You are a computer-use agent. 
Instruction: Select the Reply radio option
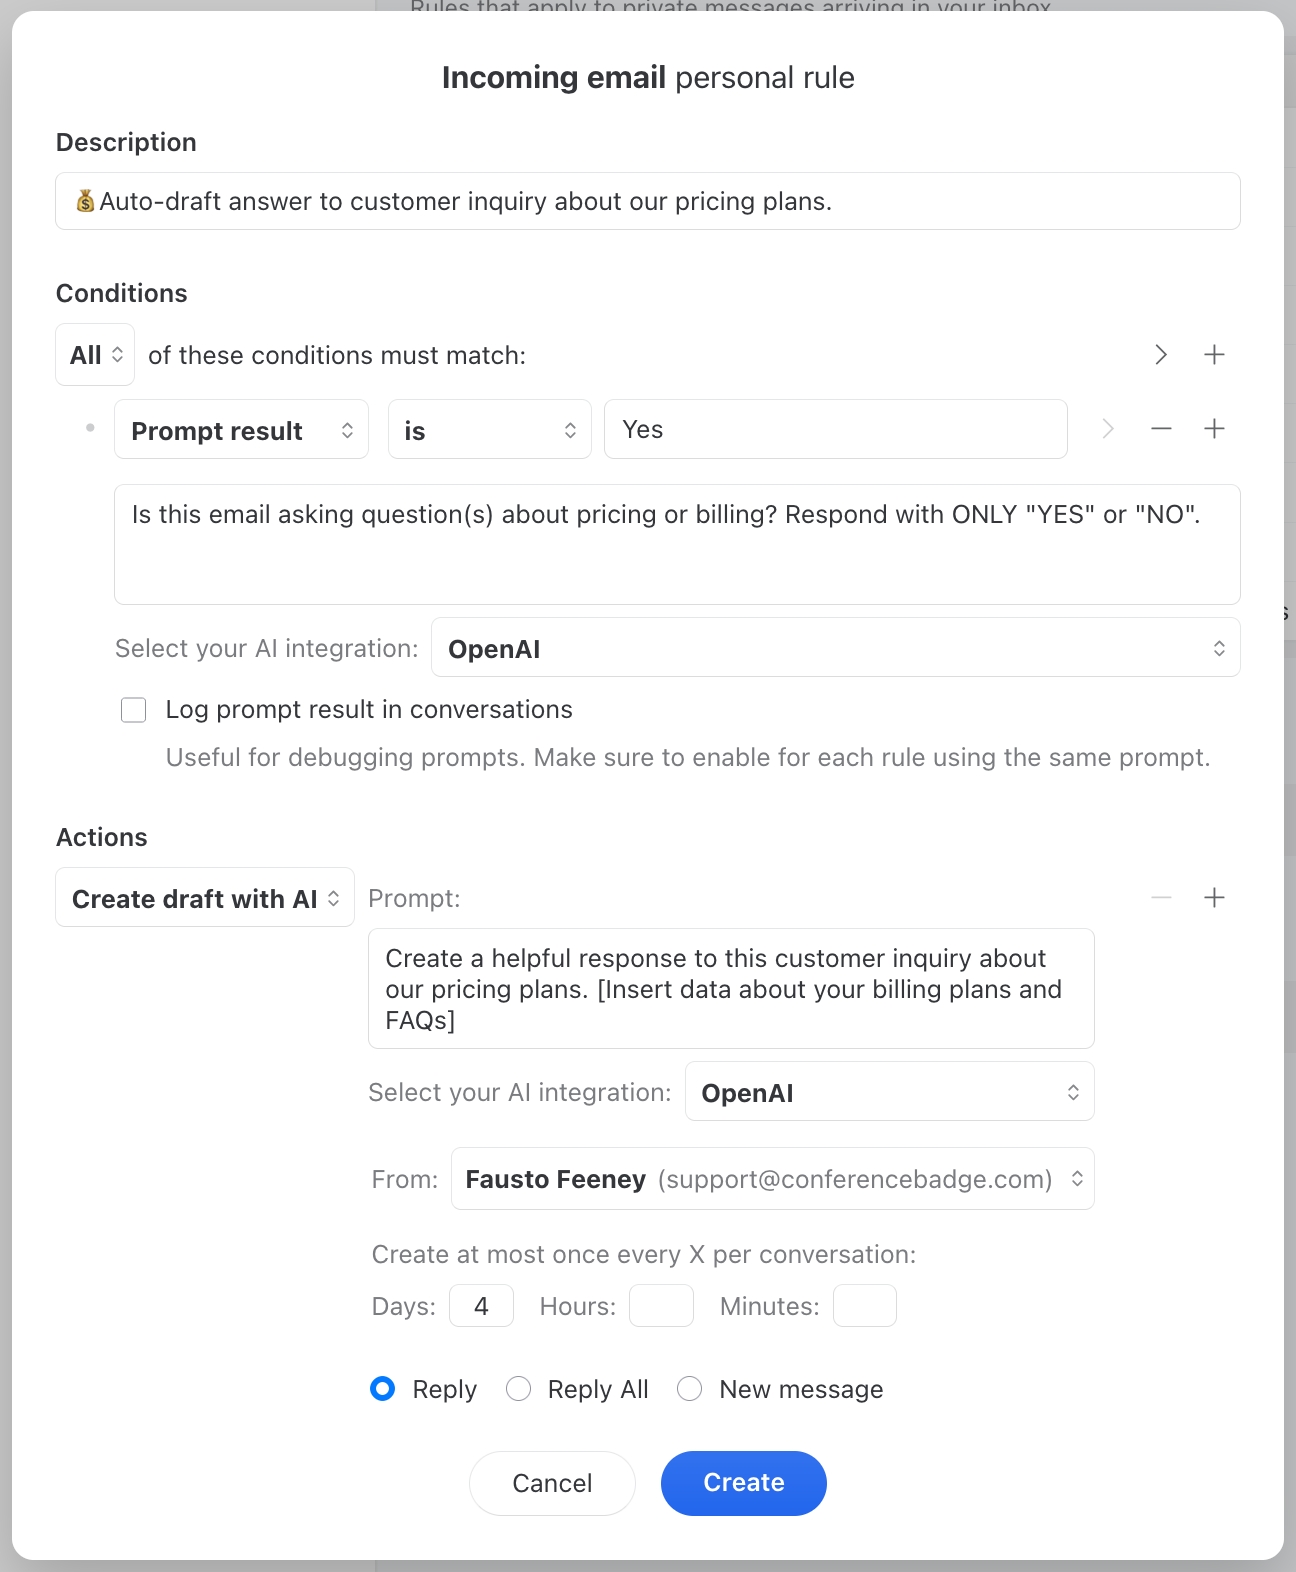383,1389
